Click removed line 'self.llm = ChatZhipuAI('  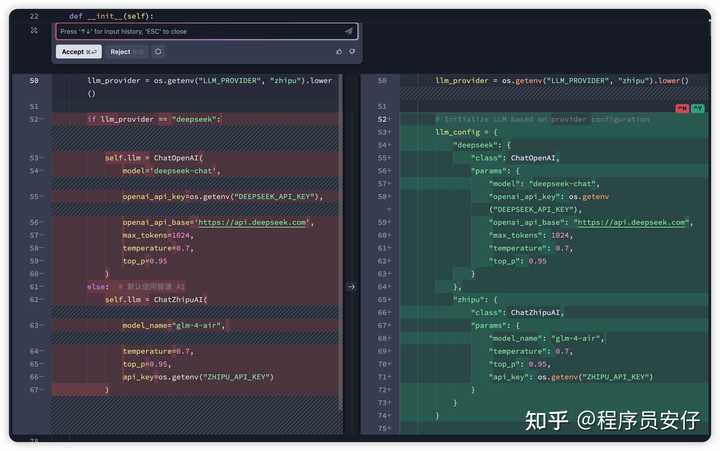coord(156,299)
